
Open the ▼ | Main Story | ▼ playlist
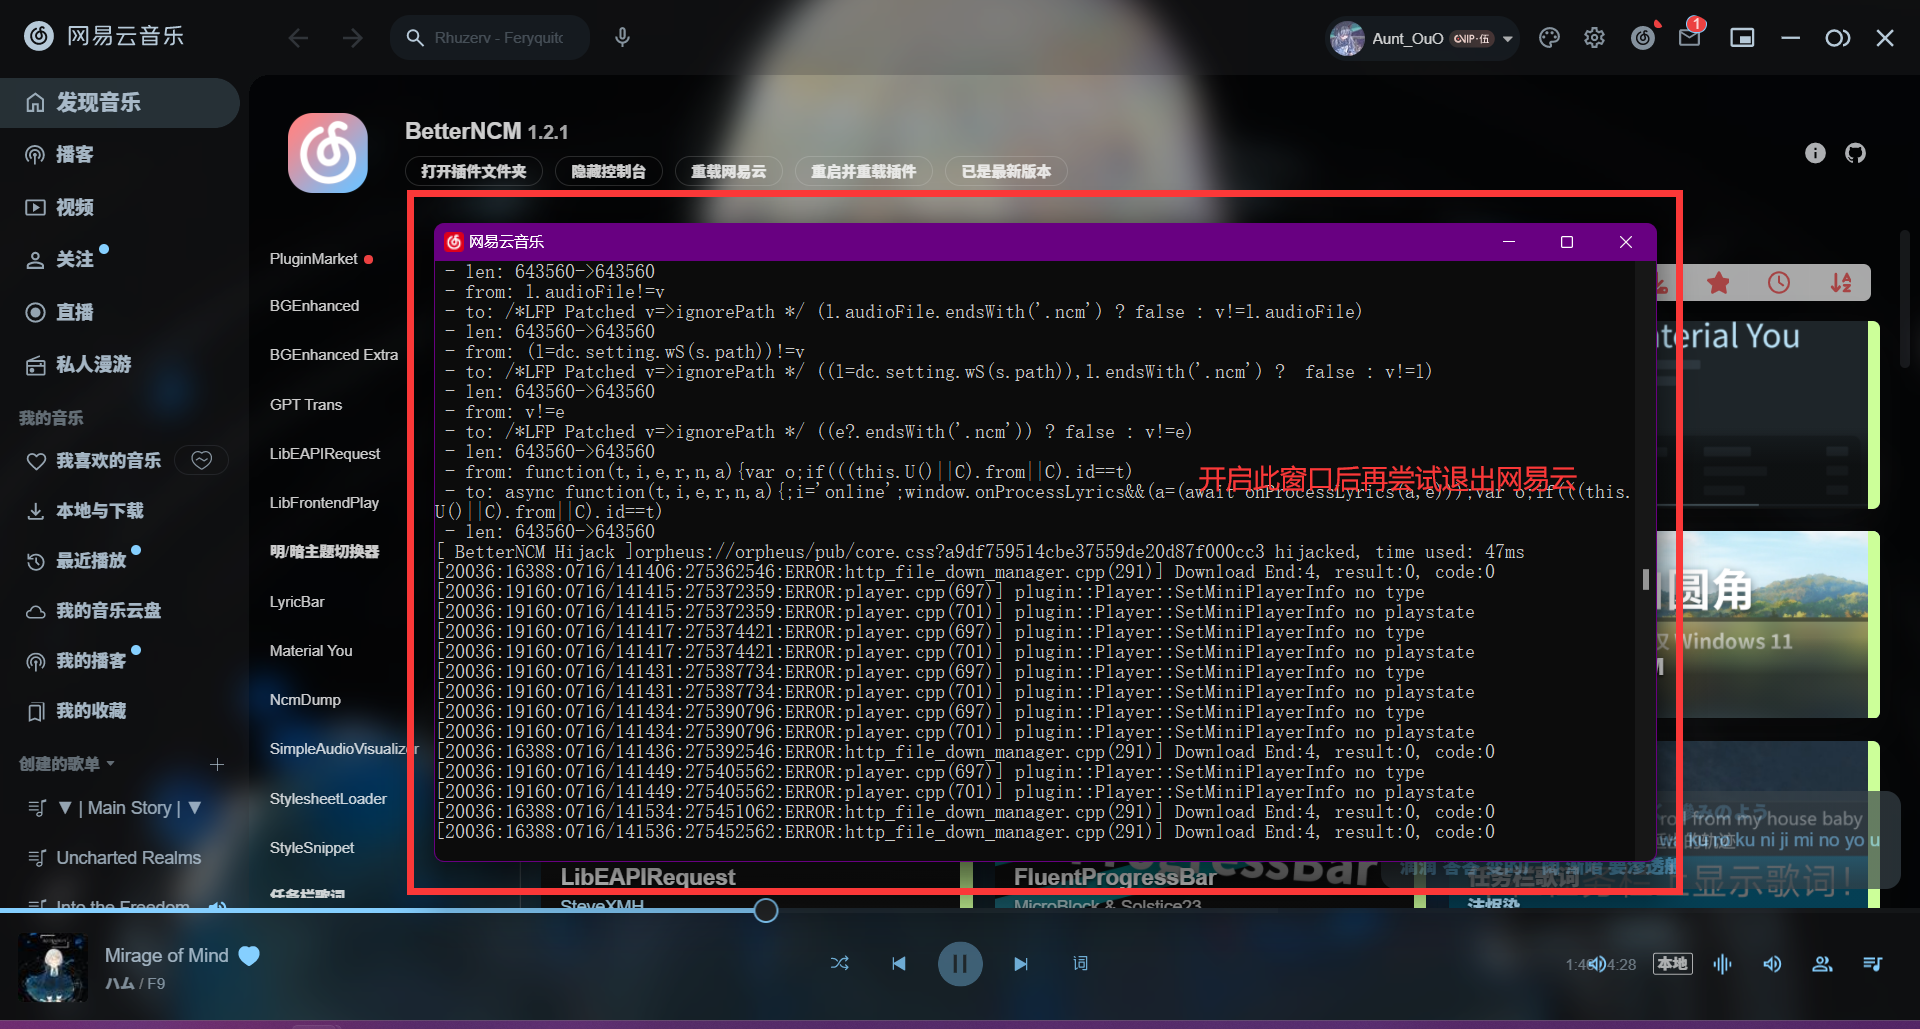click(129, 808)
